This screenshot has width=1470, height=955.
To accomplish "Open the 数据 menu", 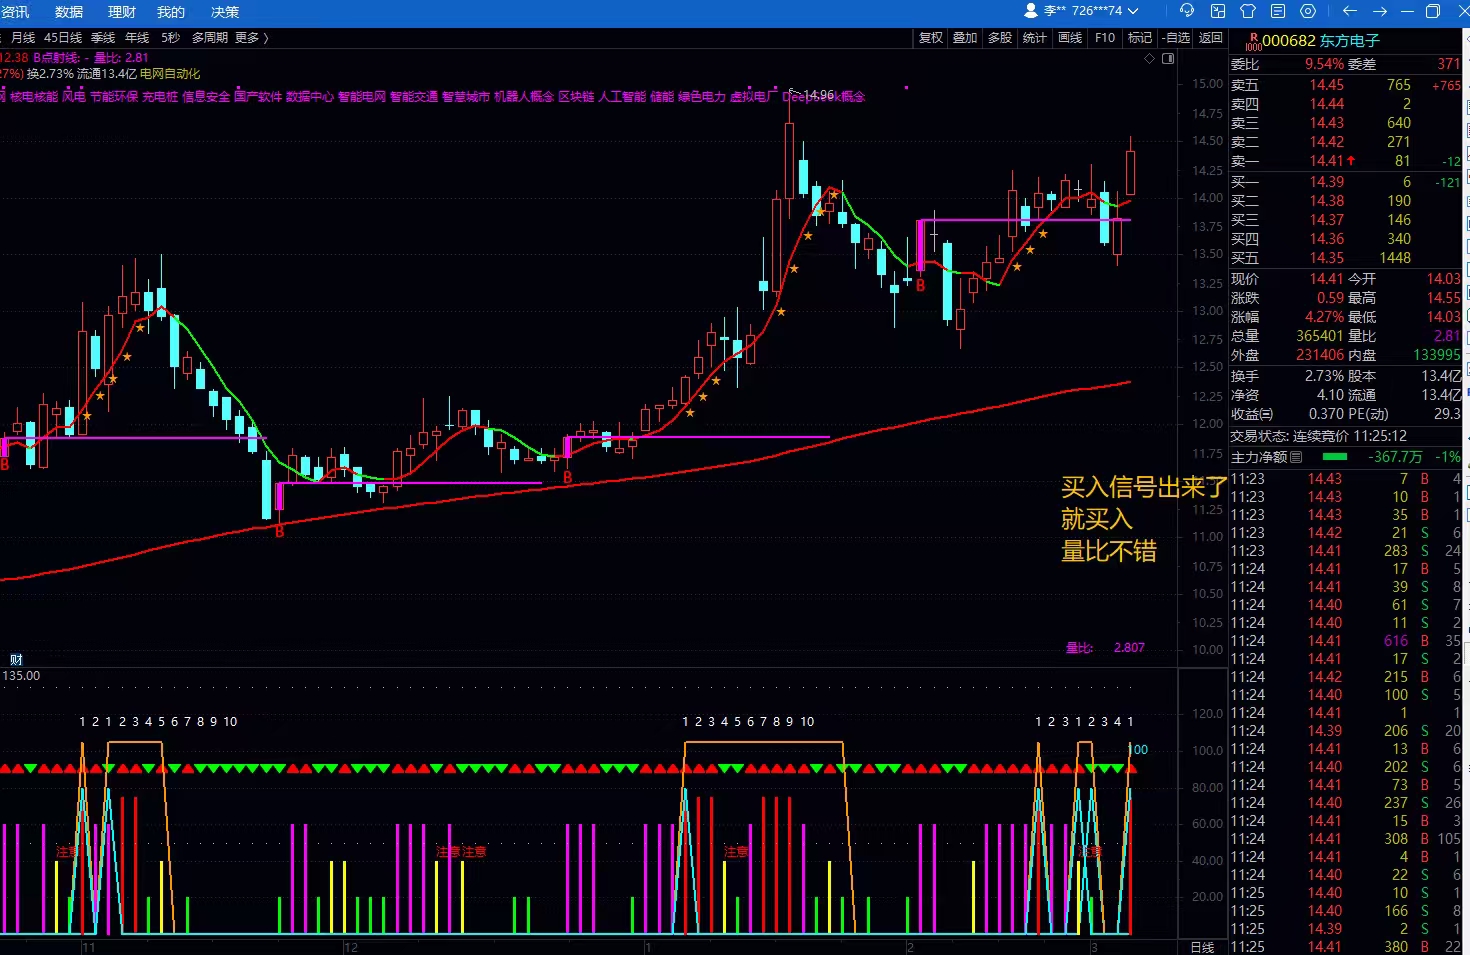I will (69, 12).
